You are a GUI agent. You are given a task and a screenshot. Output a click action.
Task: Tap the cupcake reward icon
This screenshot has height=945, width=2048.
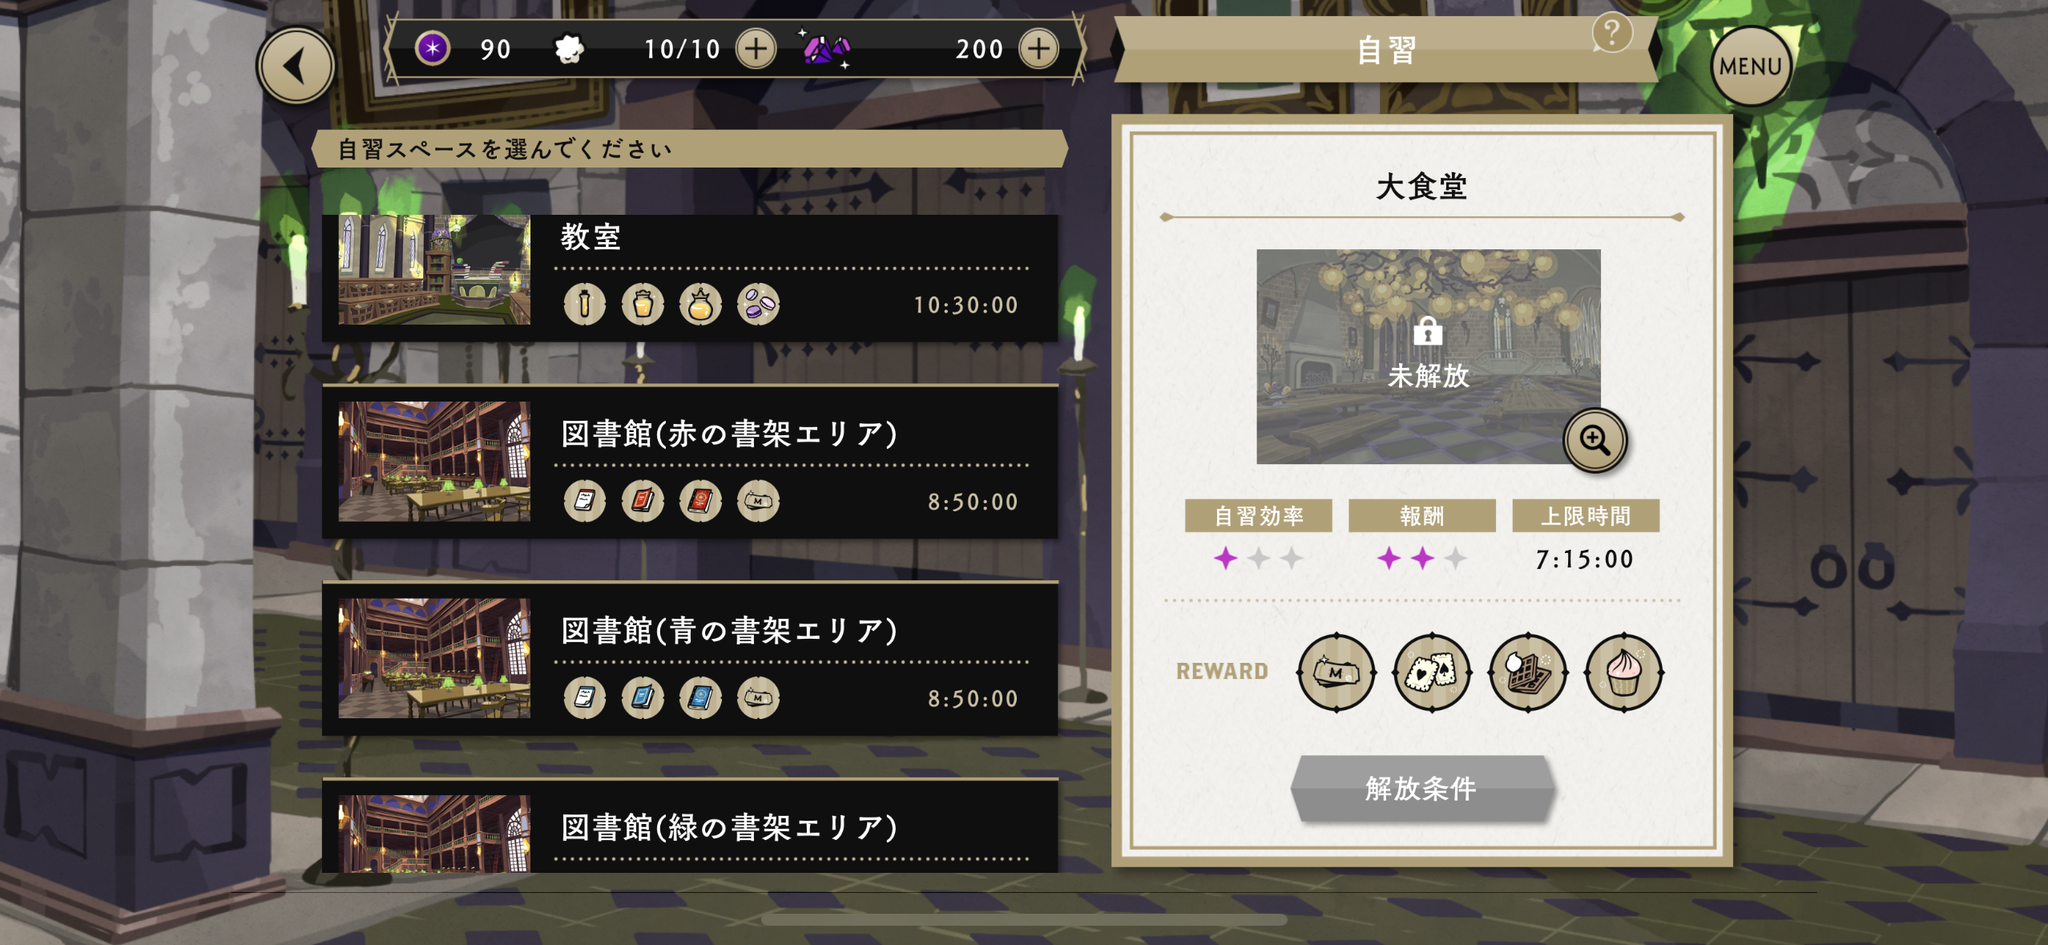pyautogui.click(x=1624, y=672)
